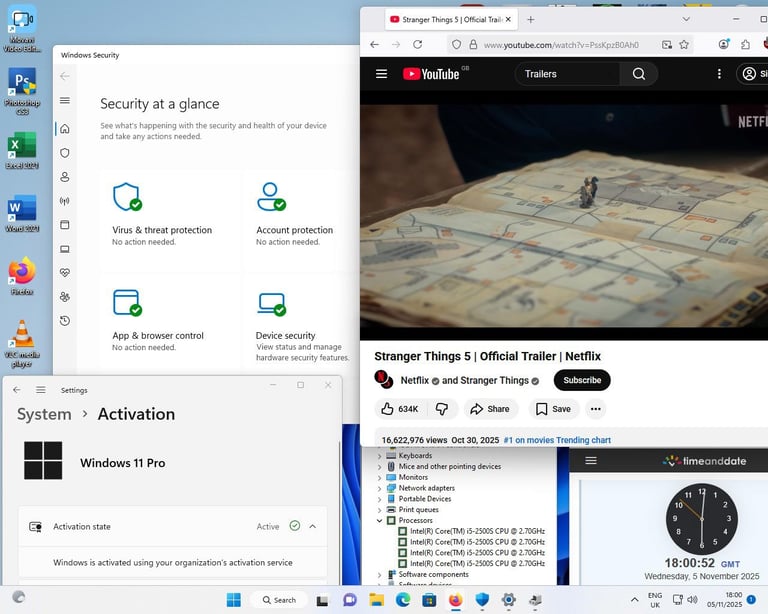Open File Explorer from taskbar
Viewport: 768px width, 614px height.
(376, 600)
